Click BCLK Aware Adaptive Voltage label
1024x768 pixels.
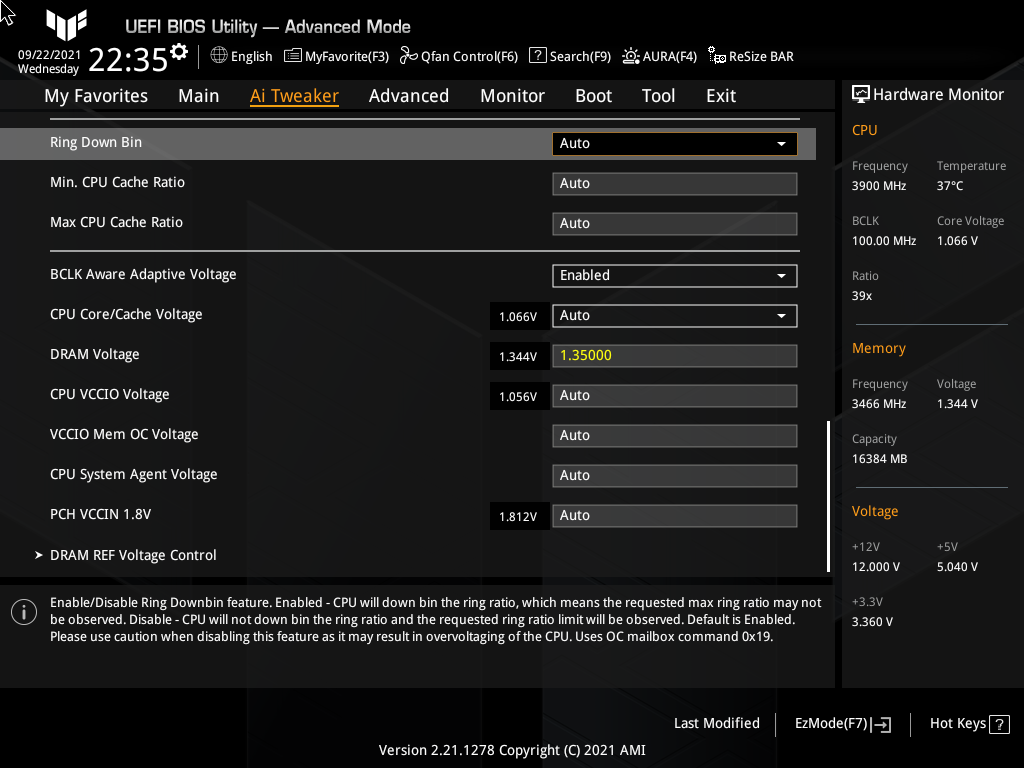pos(143,274)
